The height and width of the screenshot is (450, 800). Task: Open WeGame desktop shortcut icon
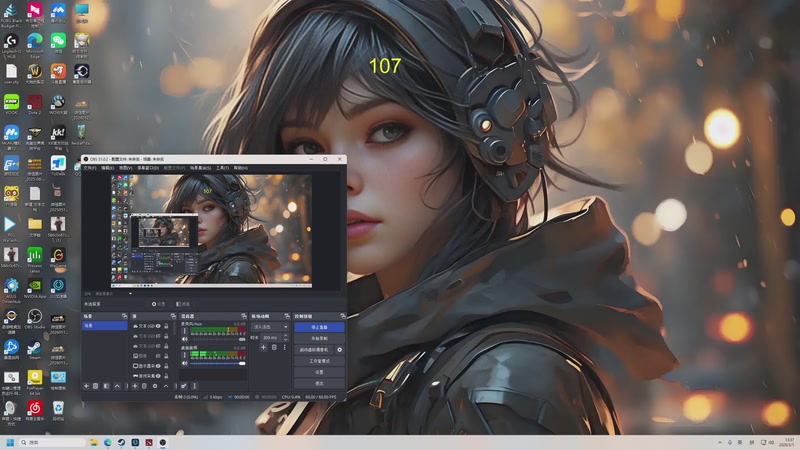[x=58, y=255]
